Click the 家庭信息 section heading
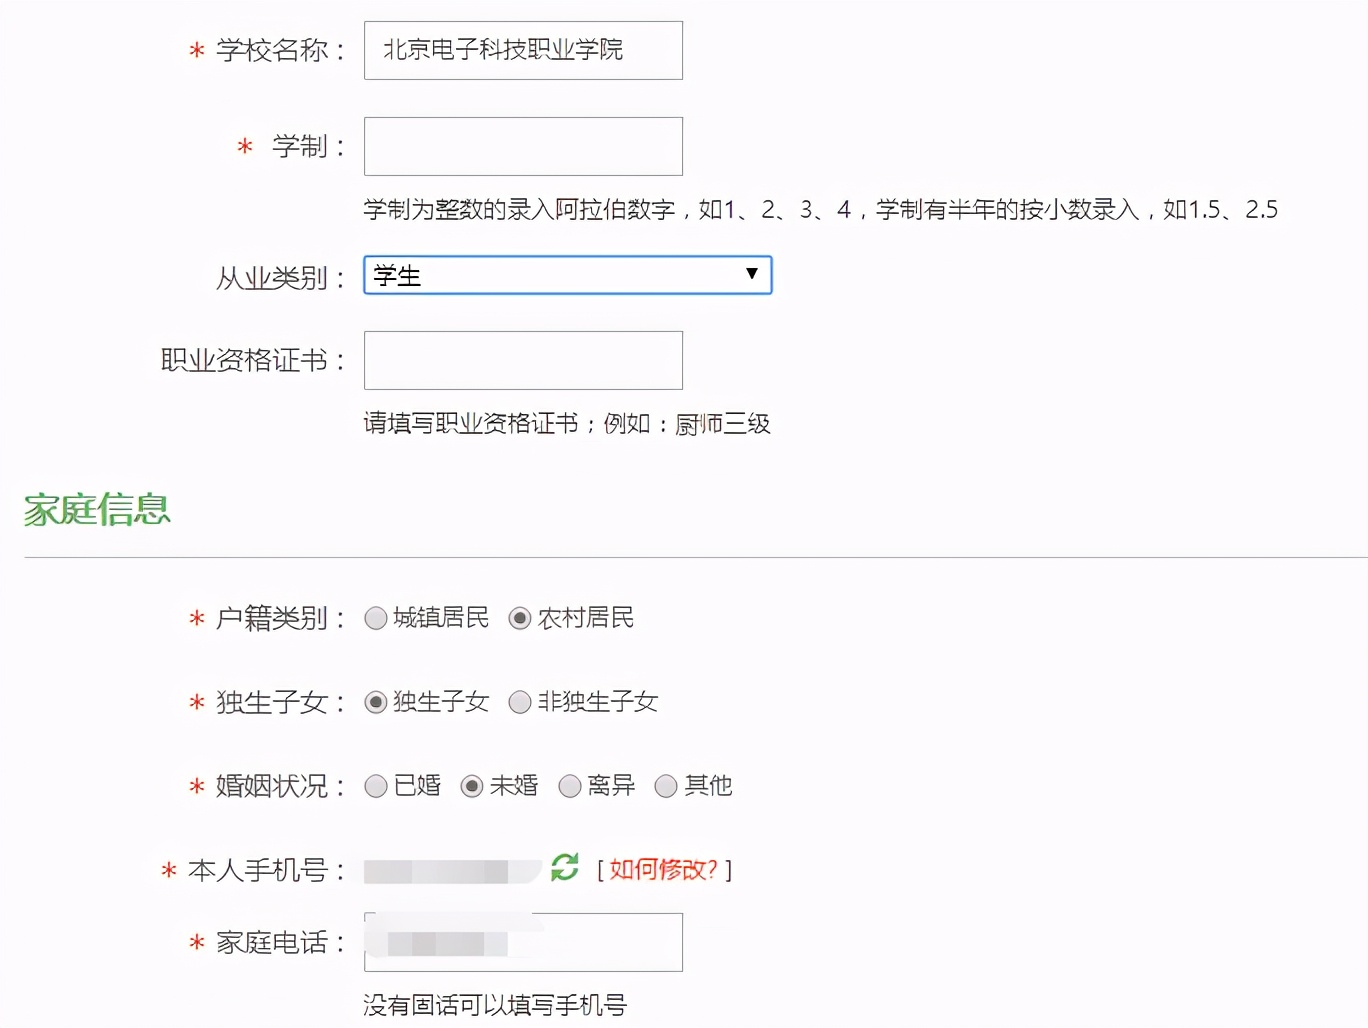 [x=96, y=510]
